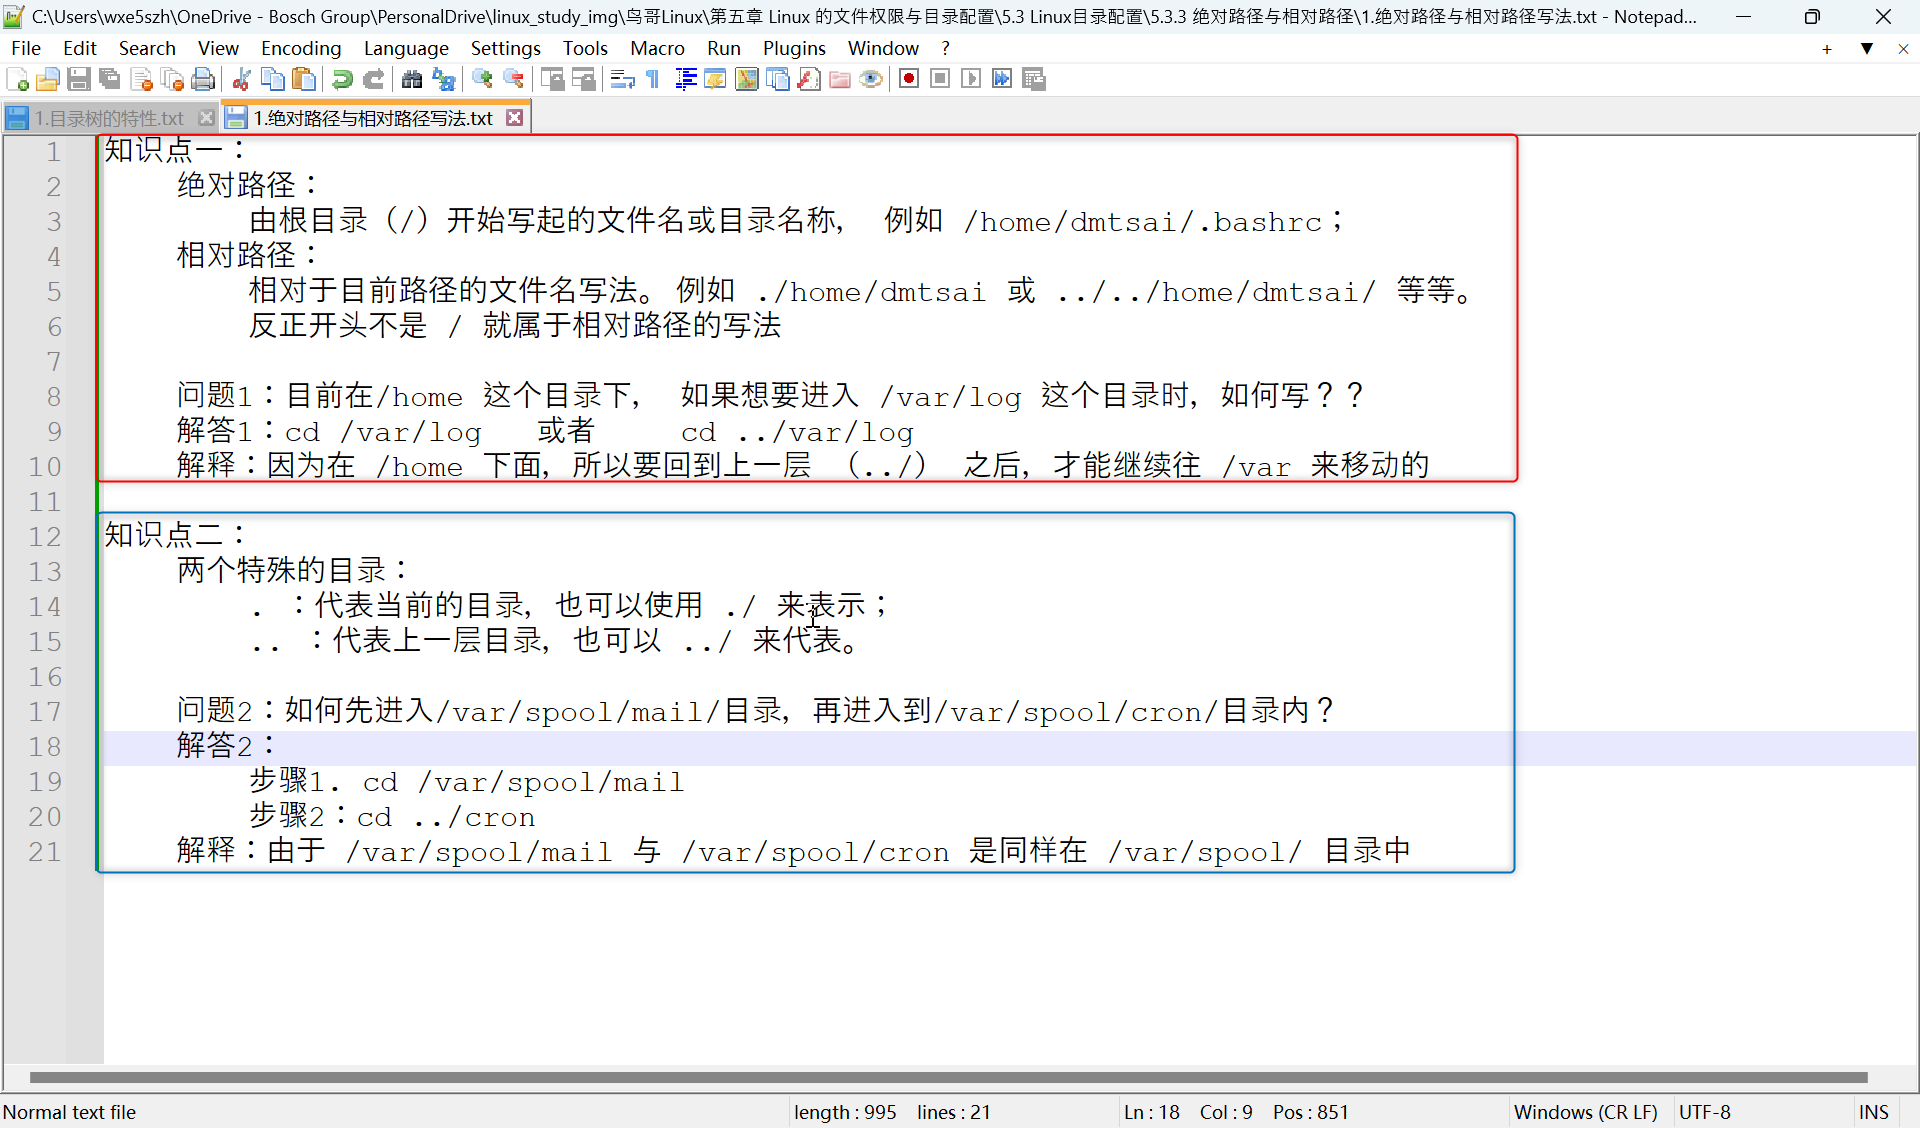1920x1128 pixels.
Task: Click the Save file icon
Action: click(x=79, y=80)
